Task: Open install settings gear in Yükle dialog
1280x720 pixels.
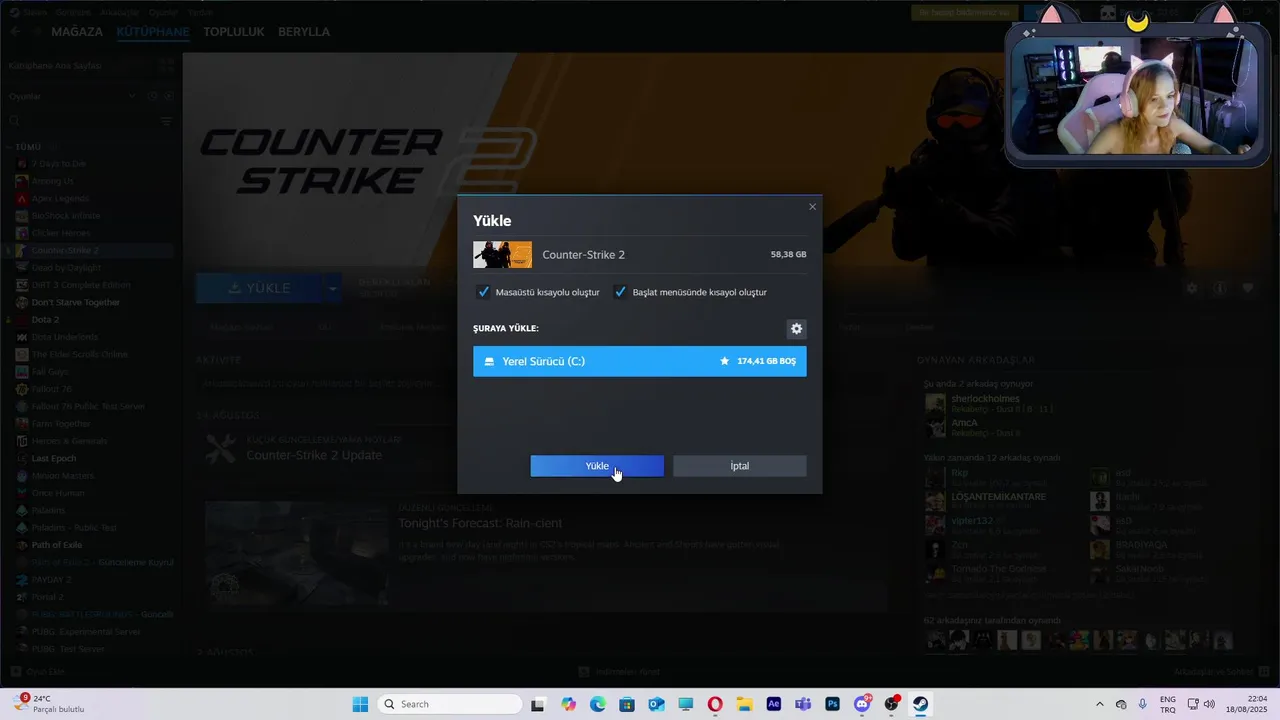Action: click(x=796, y=329)
